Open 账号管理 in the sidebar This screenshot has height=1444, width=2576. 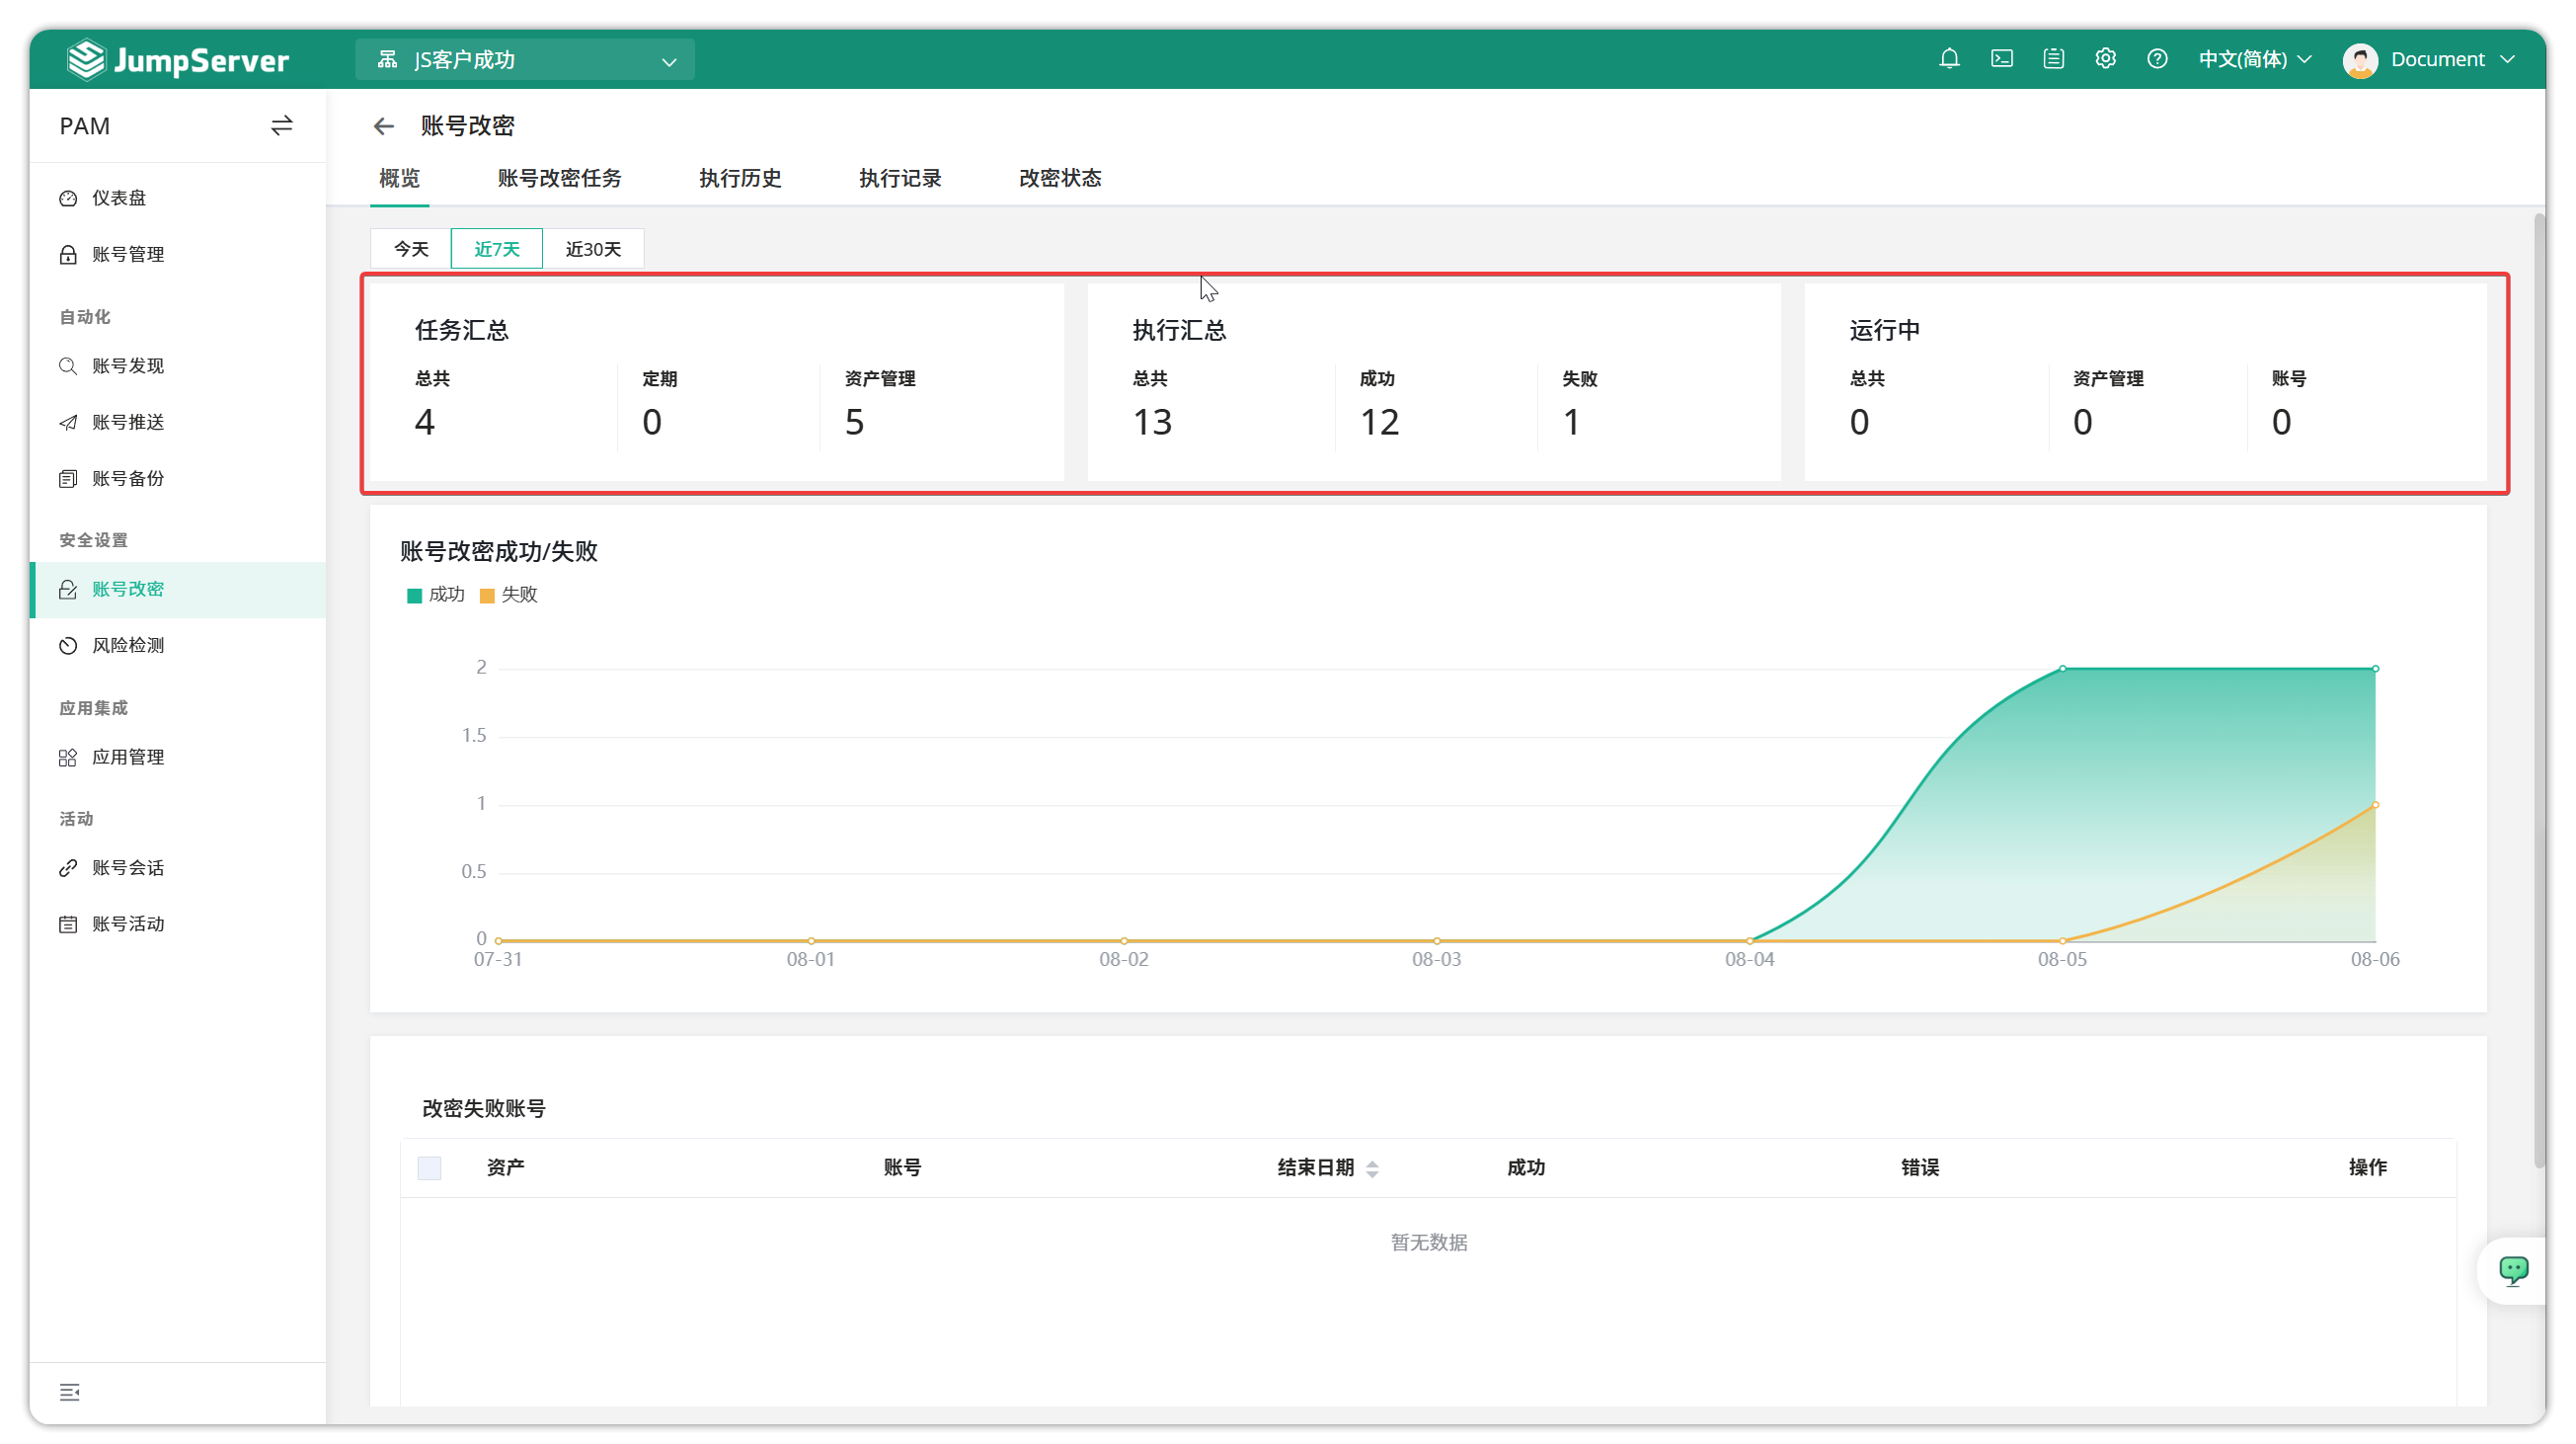tap(178, 254)
